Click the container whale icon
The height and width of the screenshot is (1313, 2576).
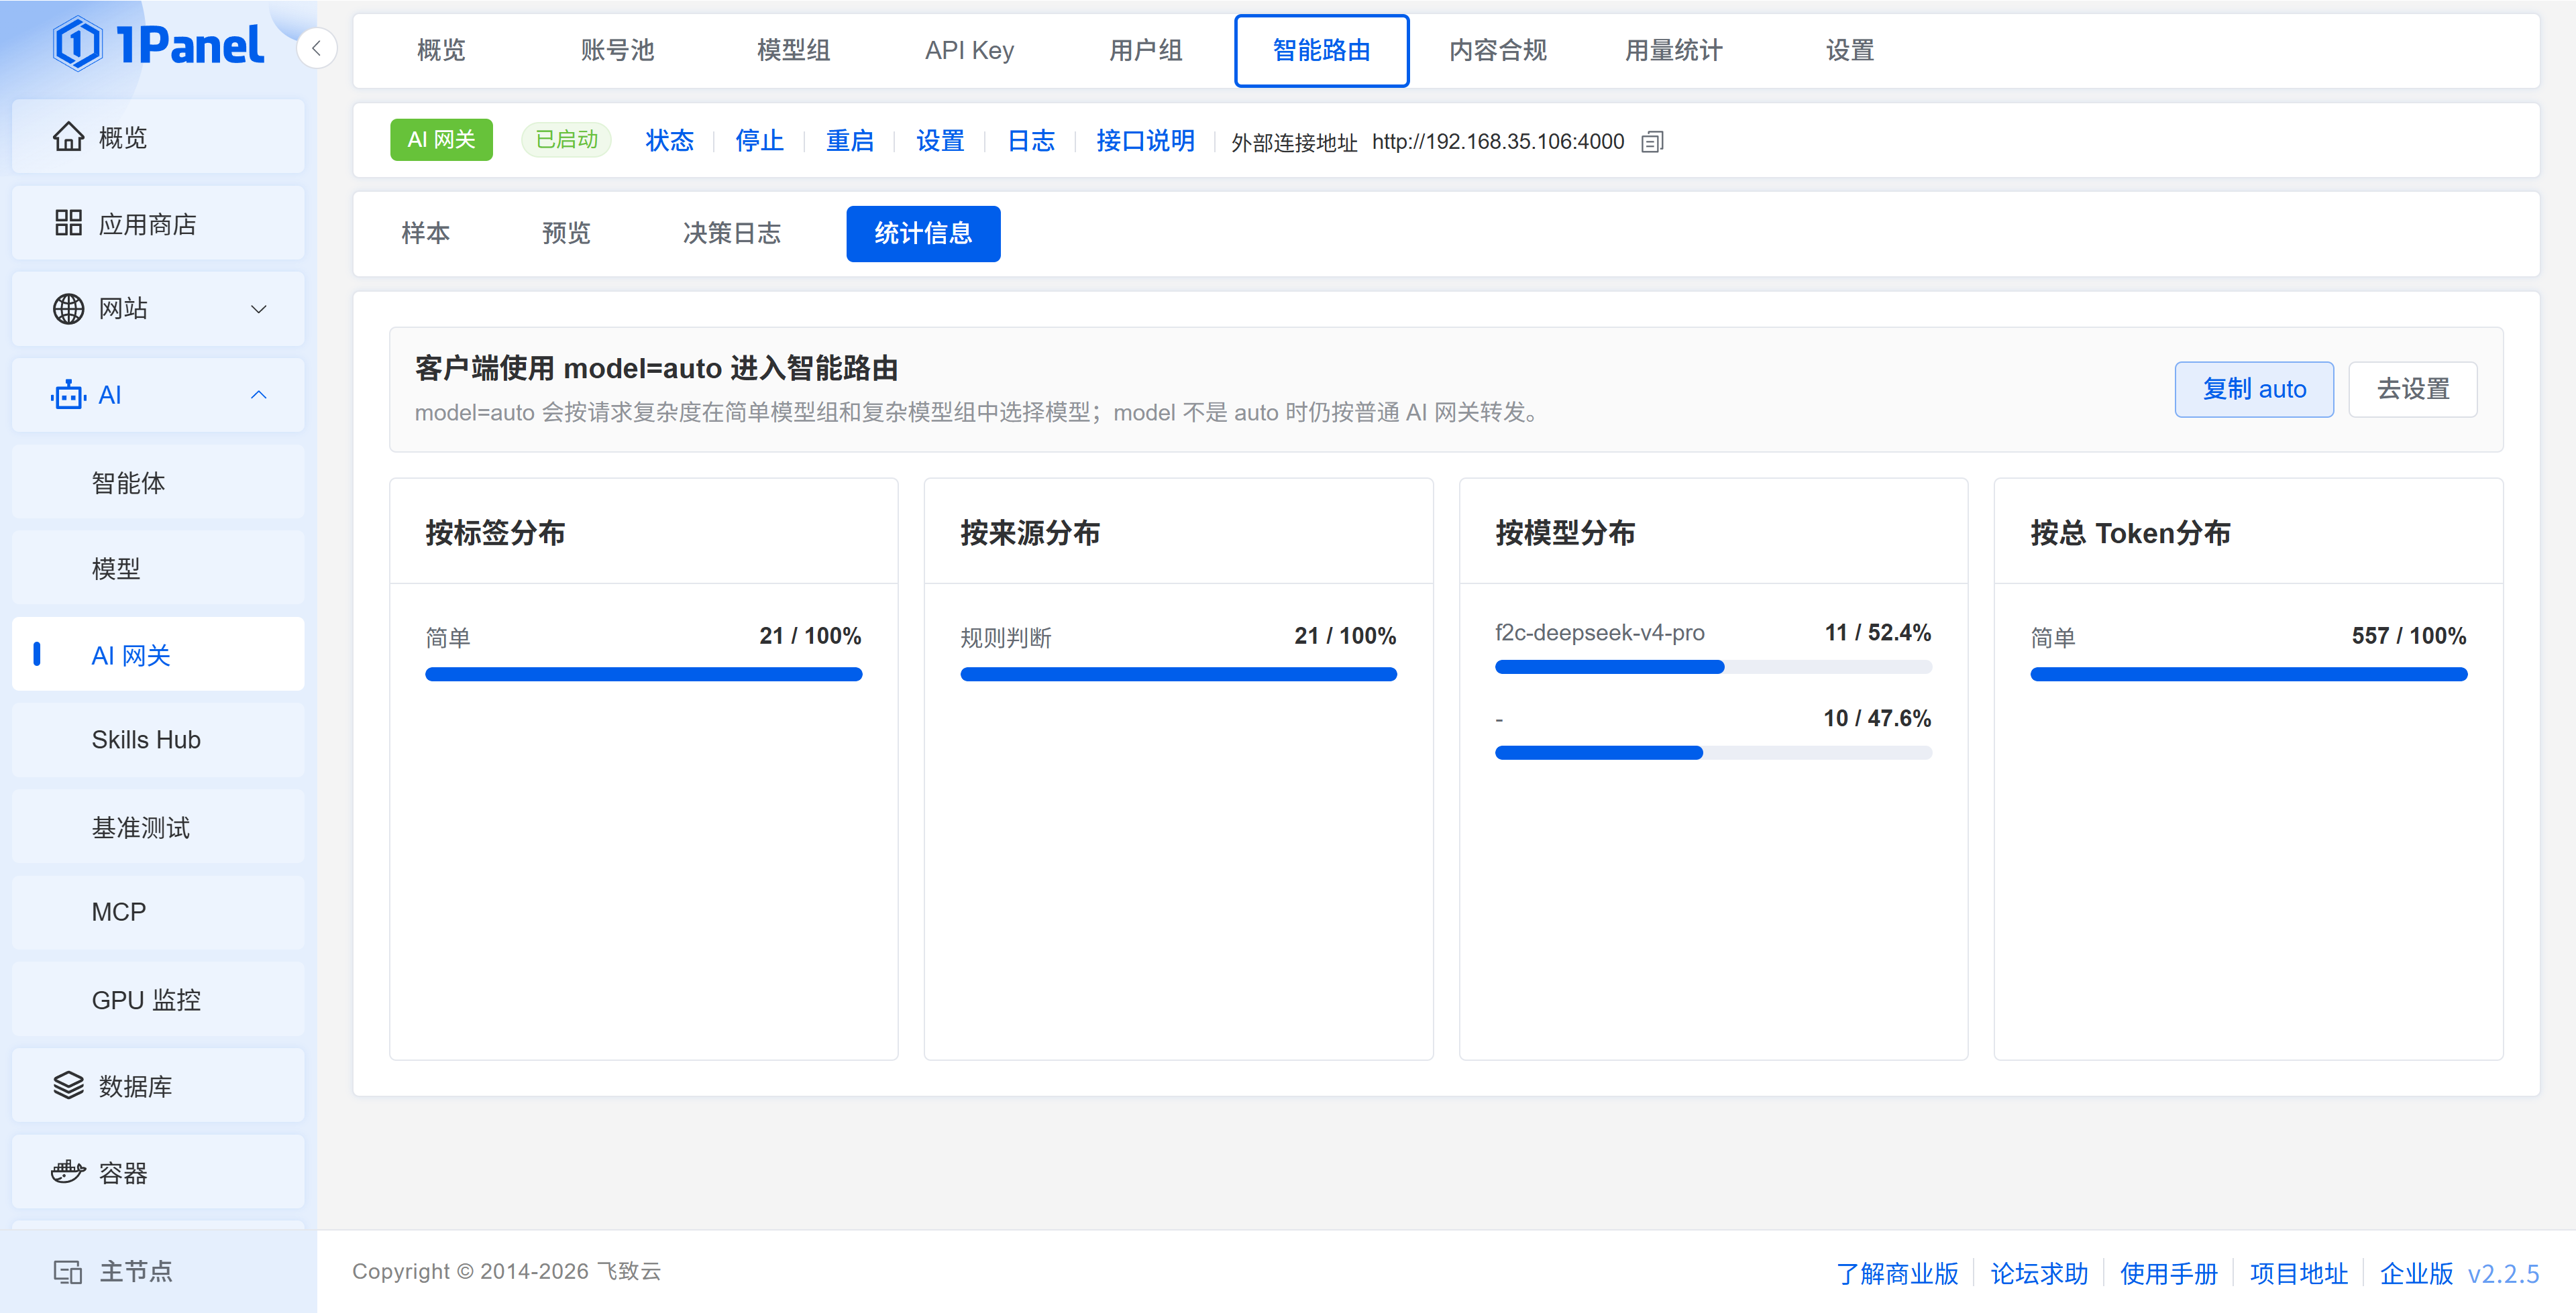(68, 1171)
